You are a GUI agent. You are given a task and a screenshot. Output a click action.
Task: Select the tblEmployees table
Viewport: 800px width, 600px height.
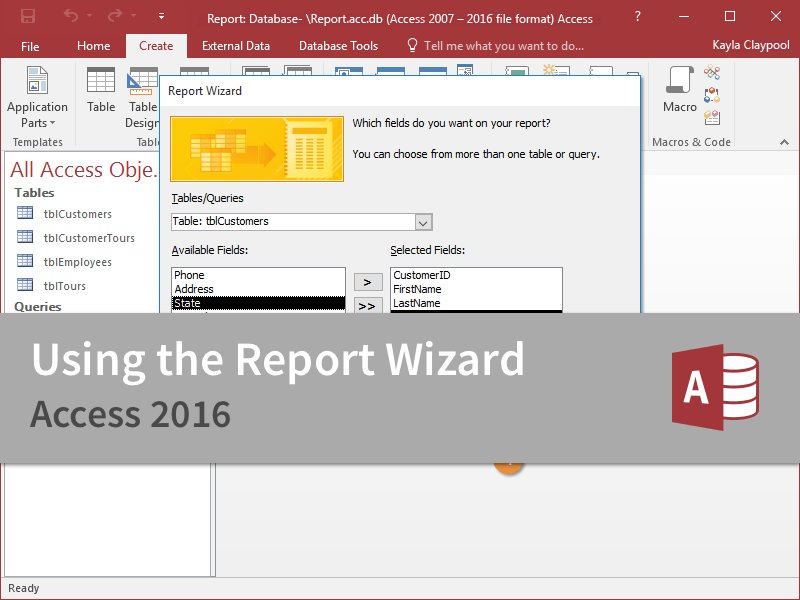click(x=78, y=262)
